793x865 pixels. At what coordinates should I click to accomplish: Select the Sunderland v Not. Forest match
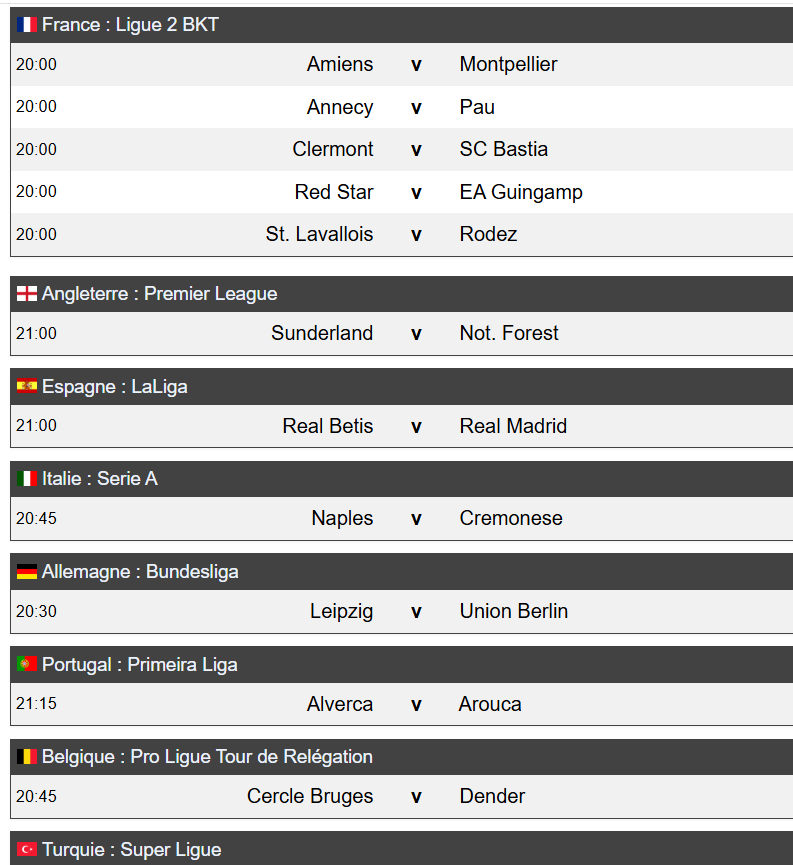416,334
